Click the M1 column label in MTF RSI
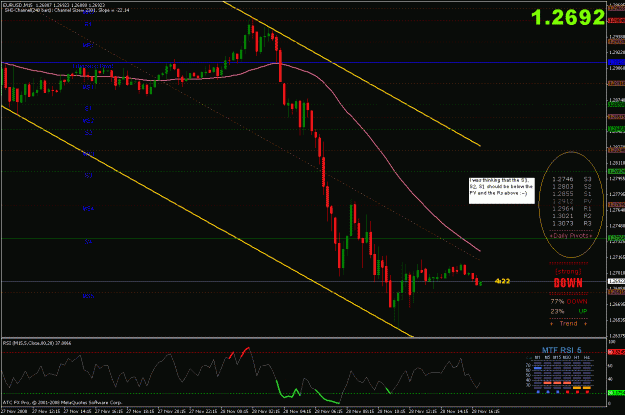The width and height of the screenshot is (625, 415). pos(537,358)
